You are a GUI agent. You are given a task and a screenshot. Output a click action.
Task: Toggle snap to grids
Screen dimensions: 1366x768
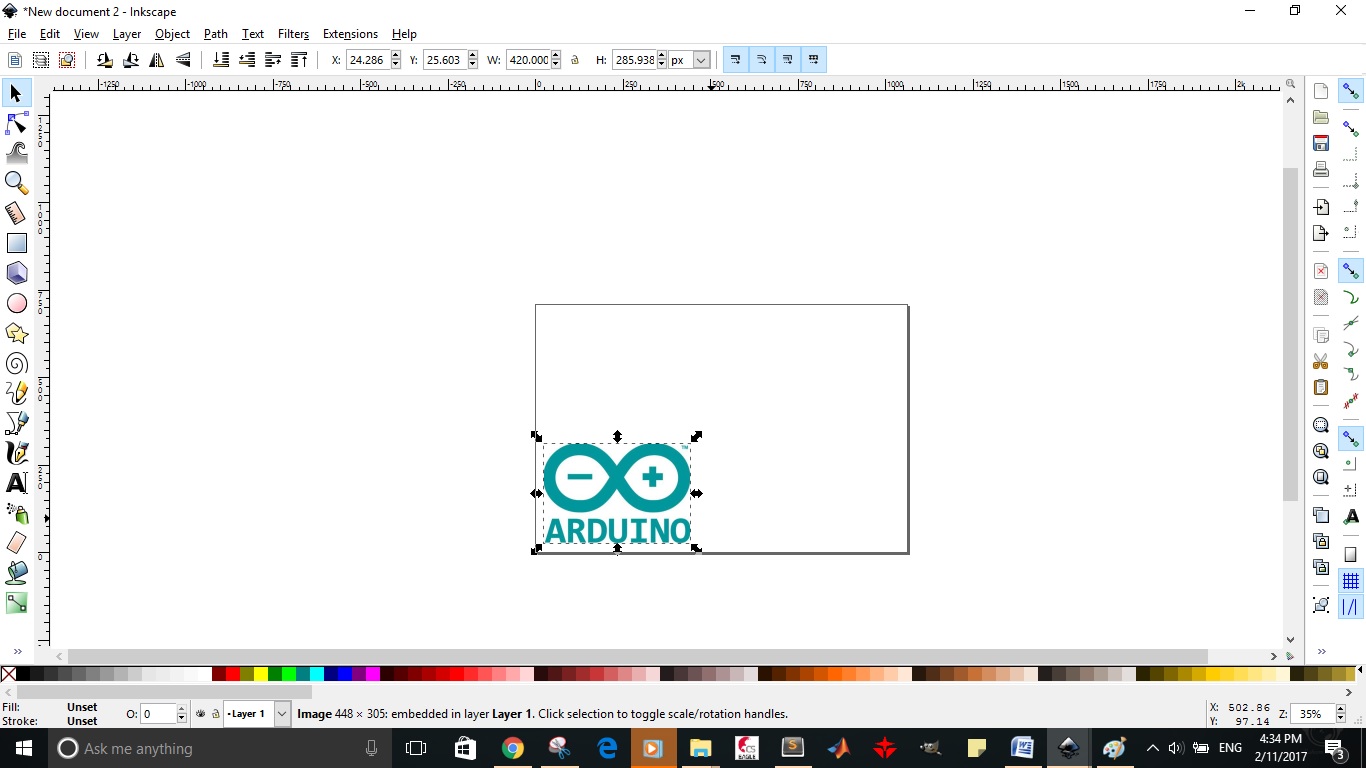[x=1351, y=581]
